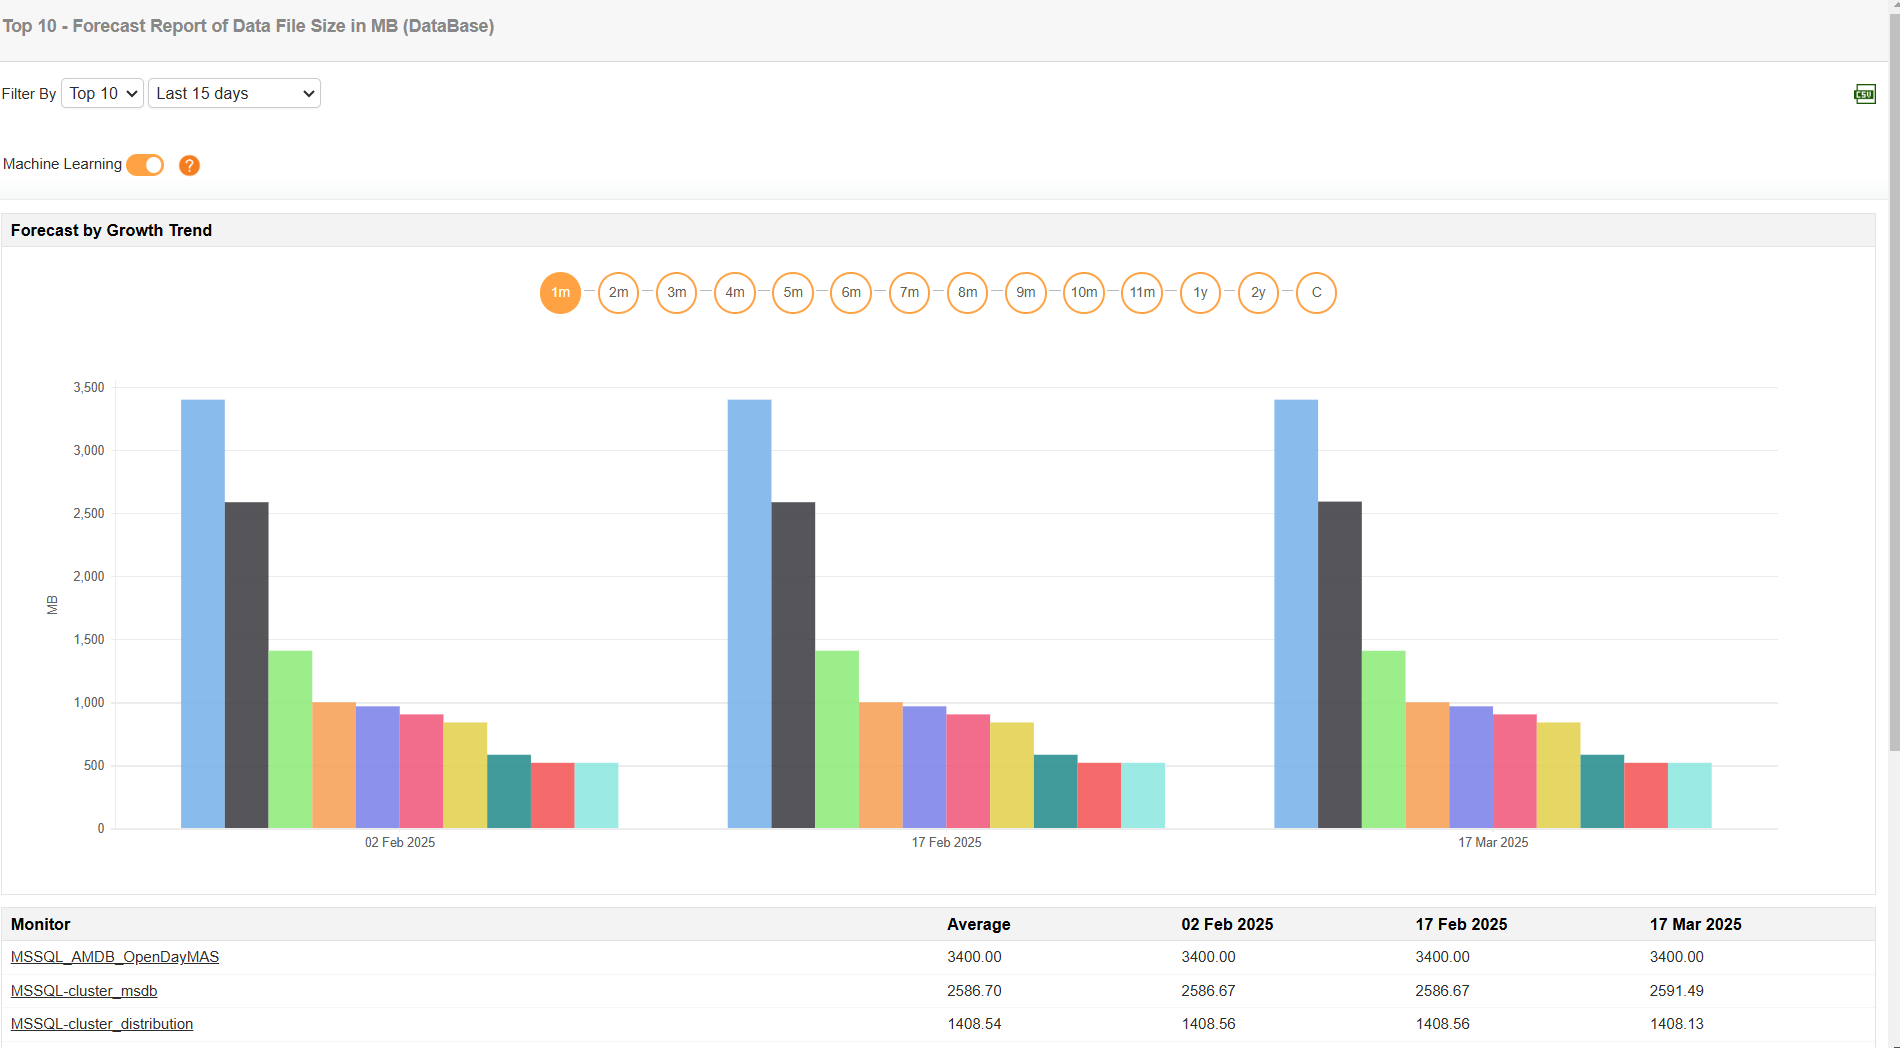This screenshot has height=1048, width=1900.
Task: Click the Machine Learning help question icon
Action: tap(189, 165)
